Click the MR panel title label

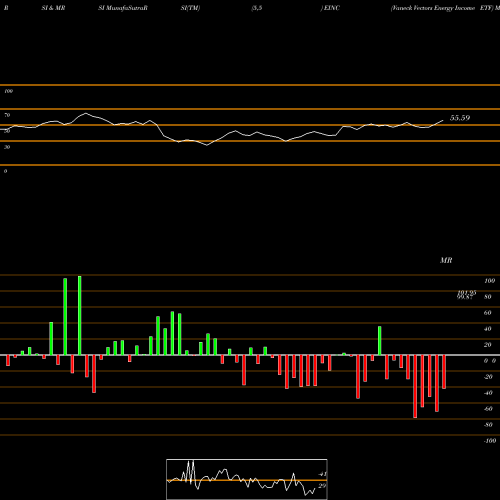point(446,260)
